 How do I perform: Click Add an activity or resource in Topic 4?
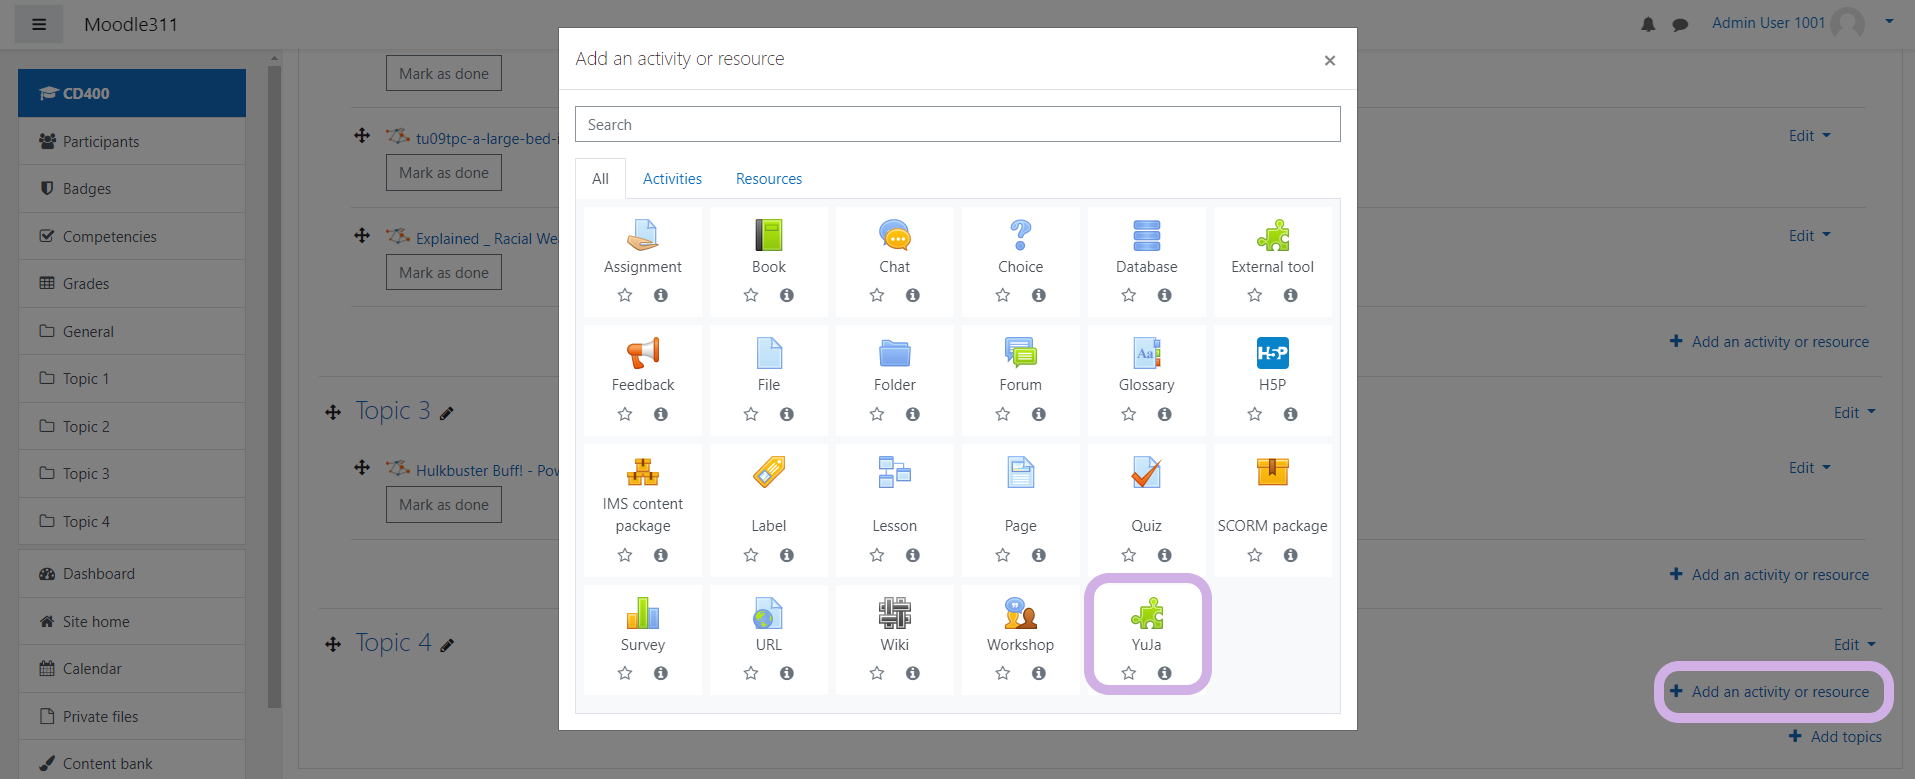tap(1779, 692)
